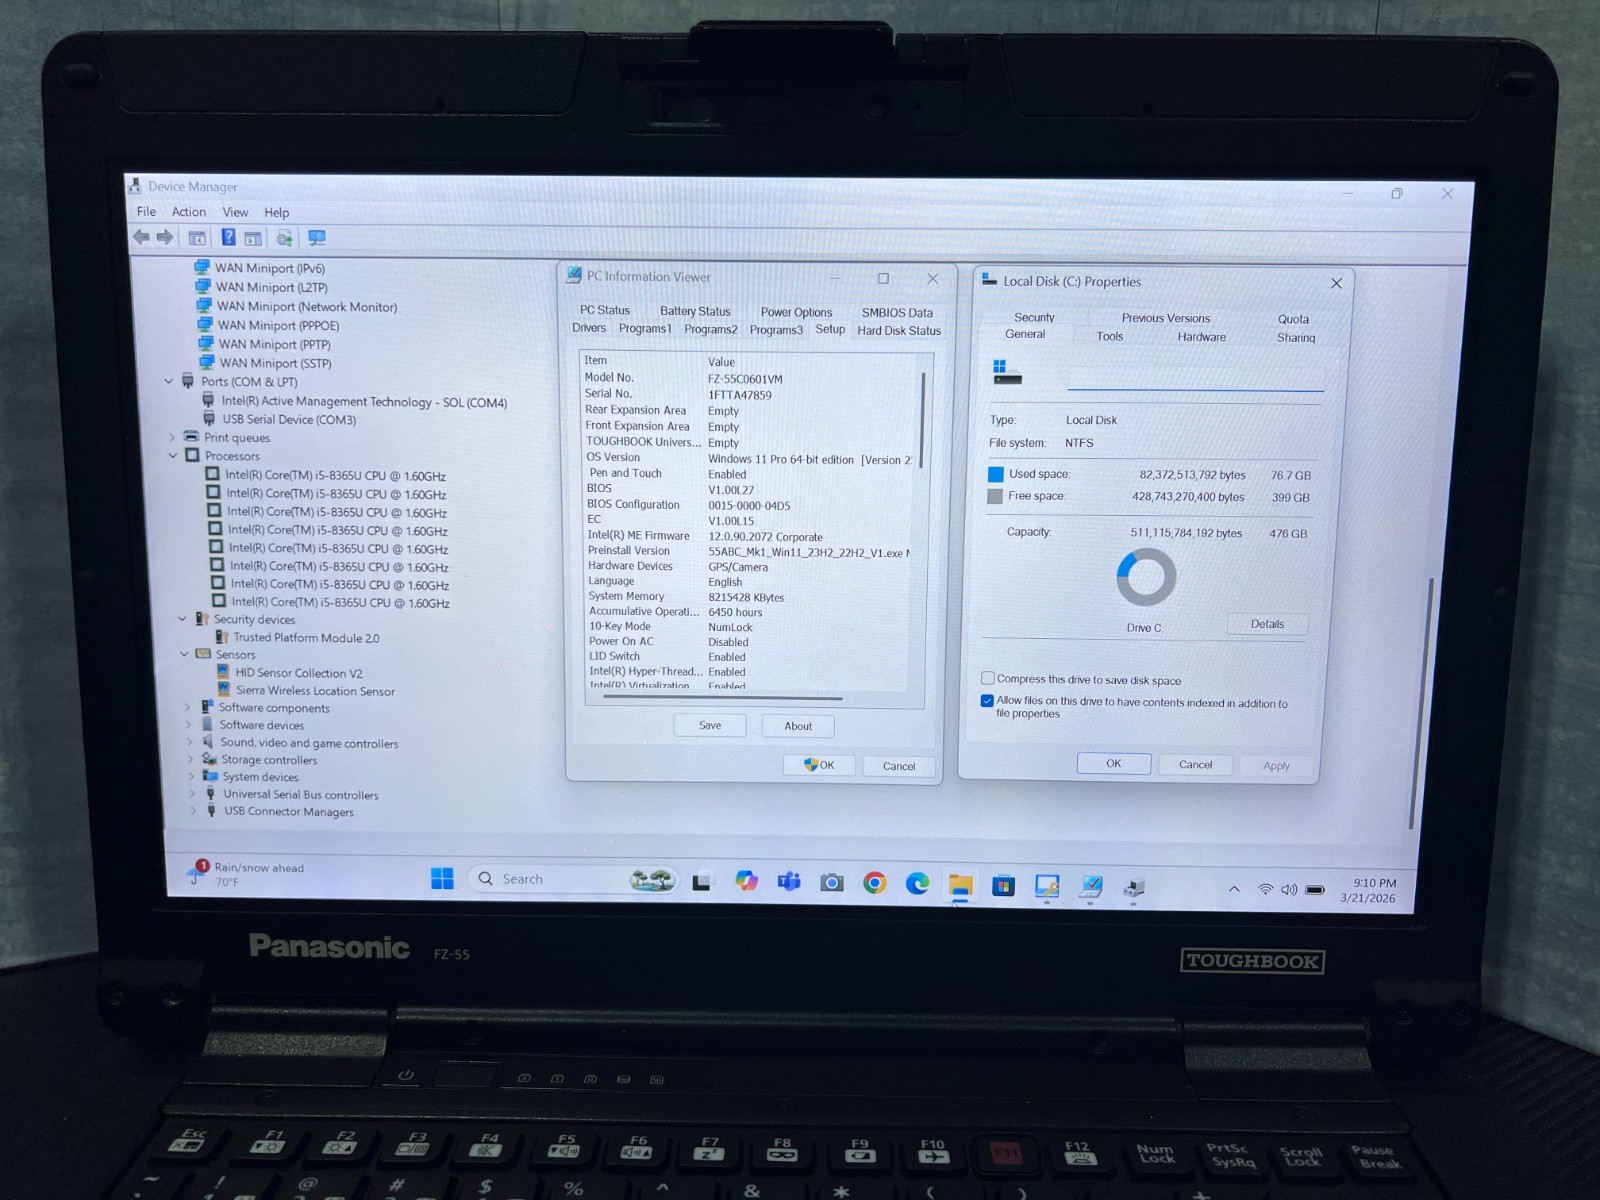Collapse the Processors node
This screenshot has width=1600, height=1200.
[173, 455]
